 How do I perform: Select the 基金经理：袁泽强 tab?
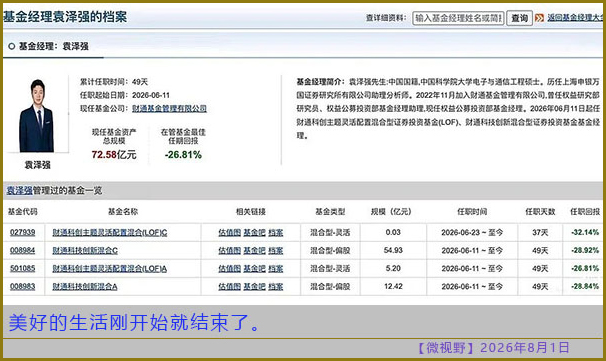(49, 46)
